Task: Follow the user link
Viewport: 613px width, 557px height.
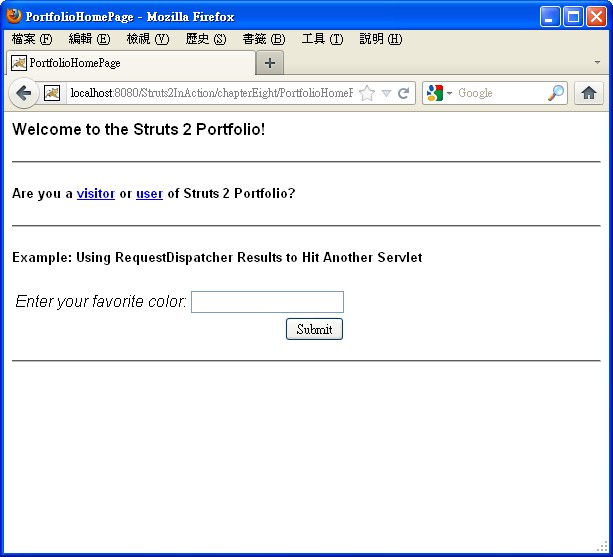Action: point(149,193)
